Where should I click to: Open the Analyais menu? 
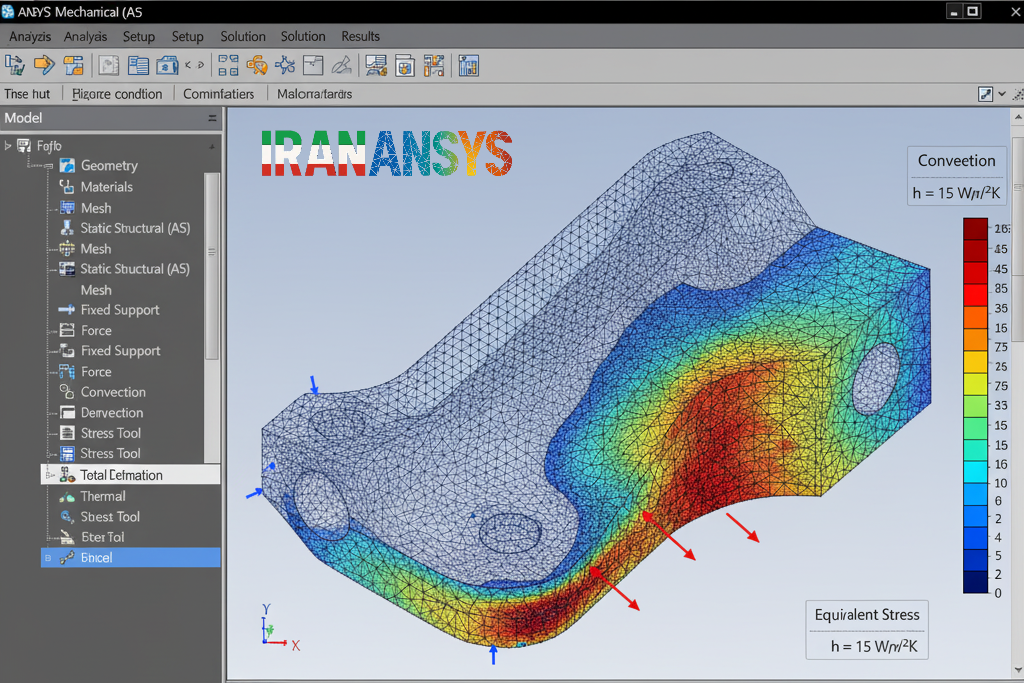click(x=86, y=37)
